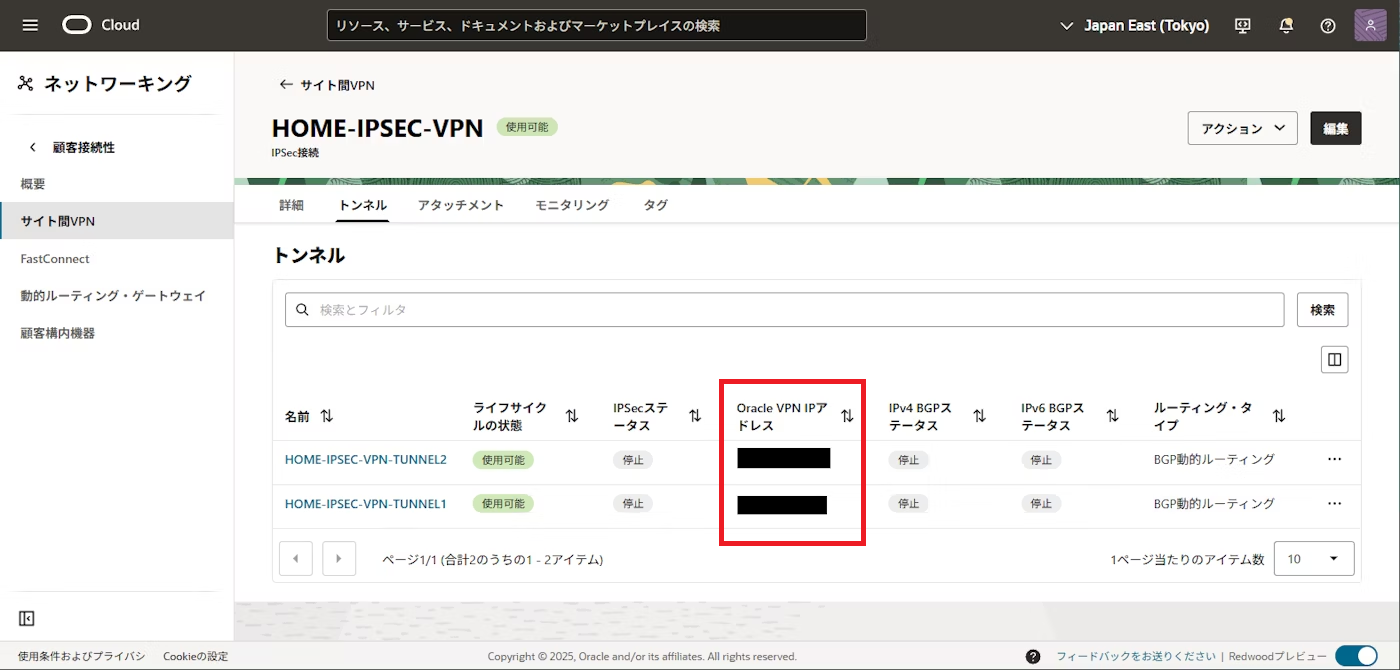Click the 使用可能 badge in TUNNEL2 row

click(x=503, y=460)
